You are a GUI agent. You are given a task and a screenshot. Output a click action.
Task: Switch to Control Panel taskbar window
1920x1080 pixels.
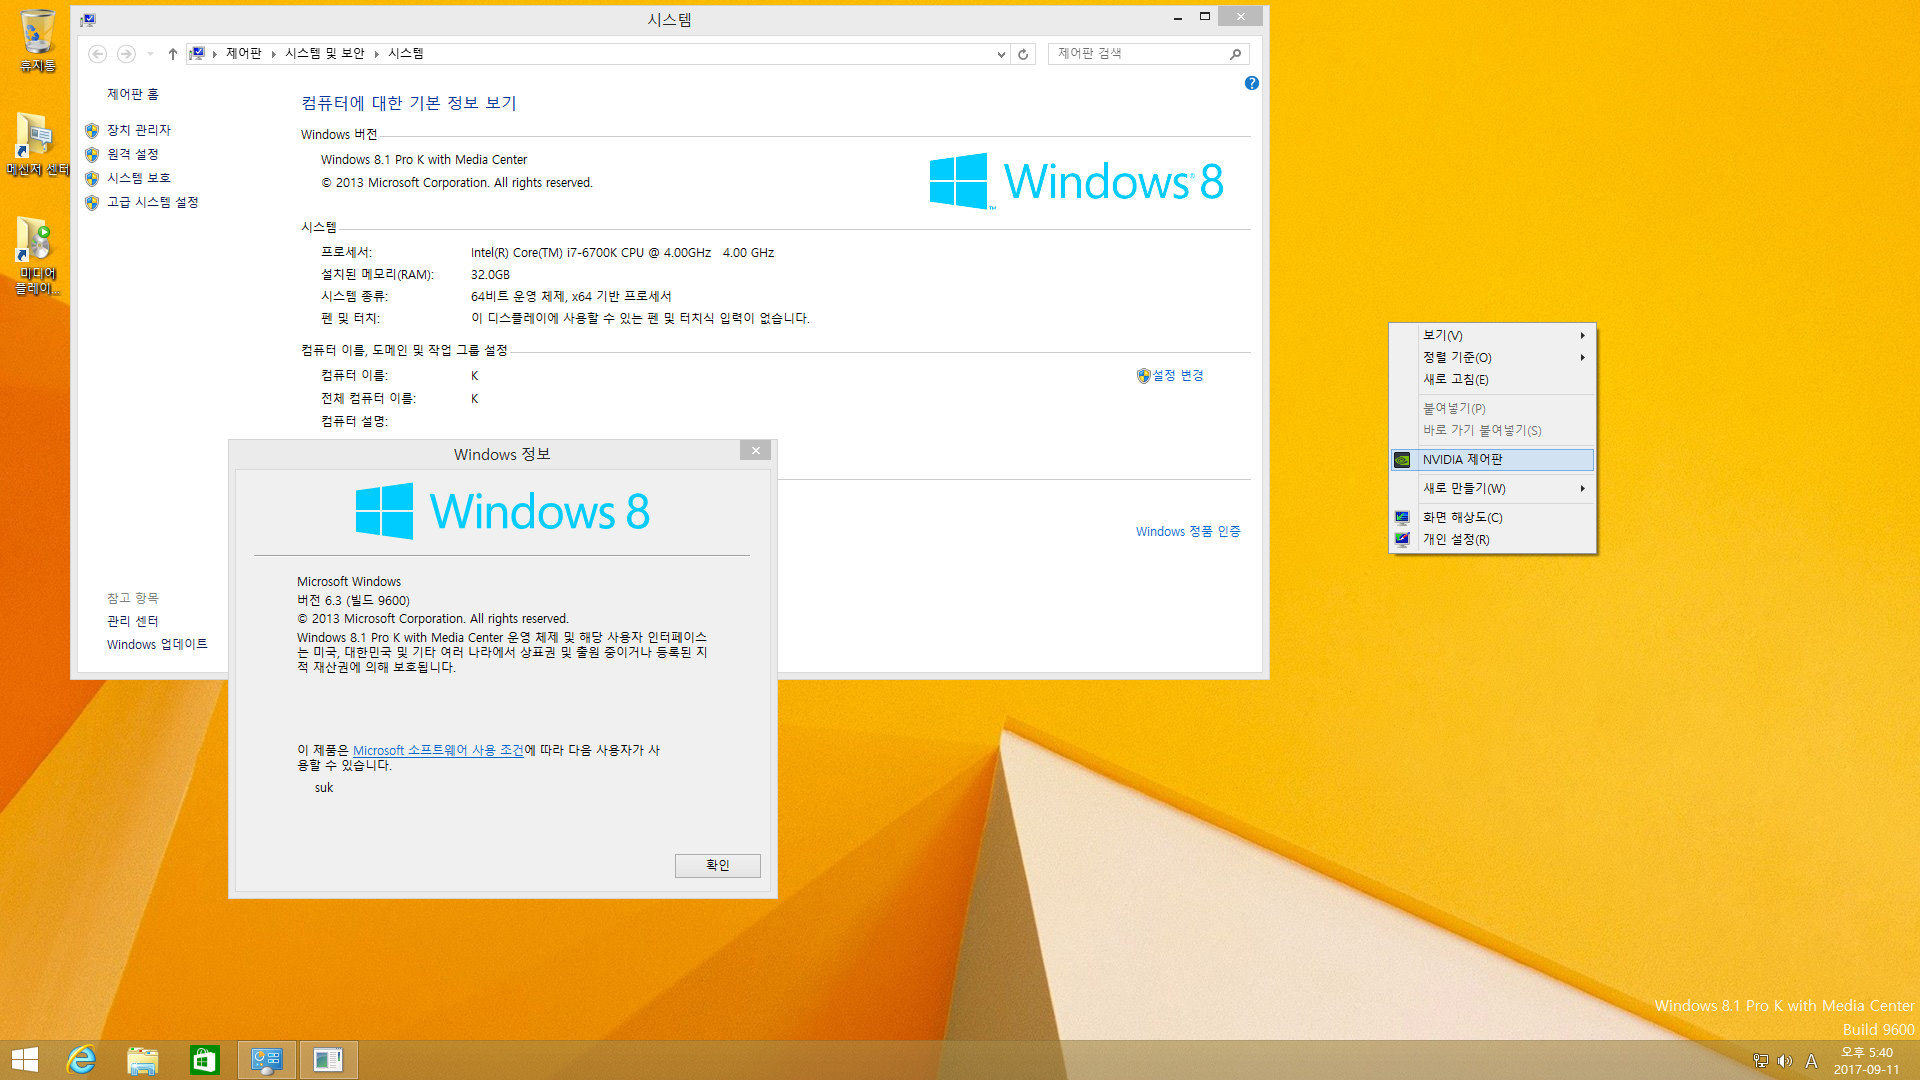click(x=267, y=1060)
